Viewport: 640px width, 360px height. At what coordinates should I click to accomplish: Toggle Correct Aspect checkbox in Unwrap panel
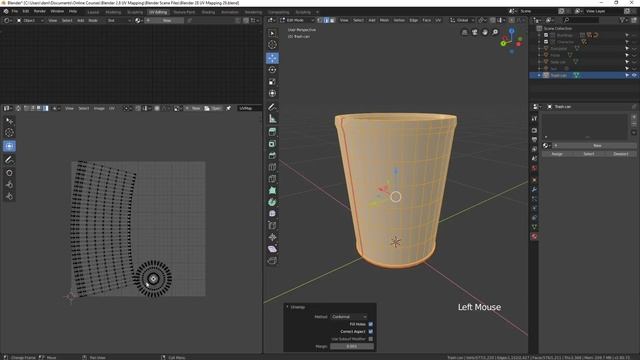click(371, 331)
